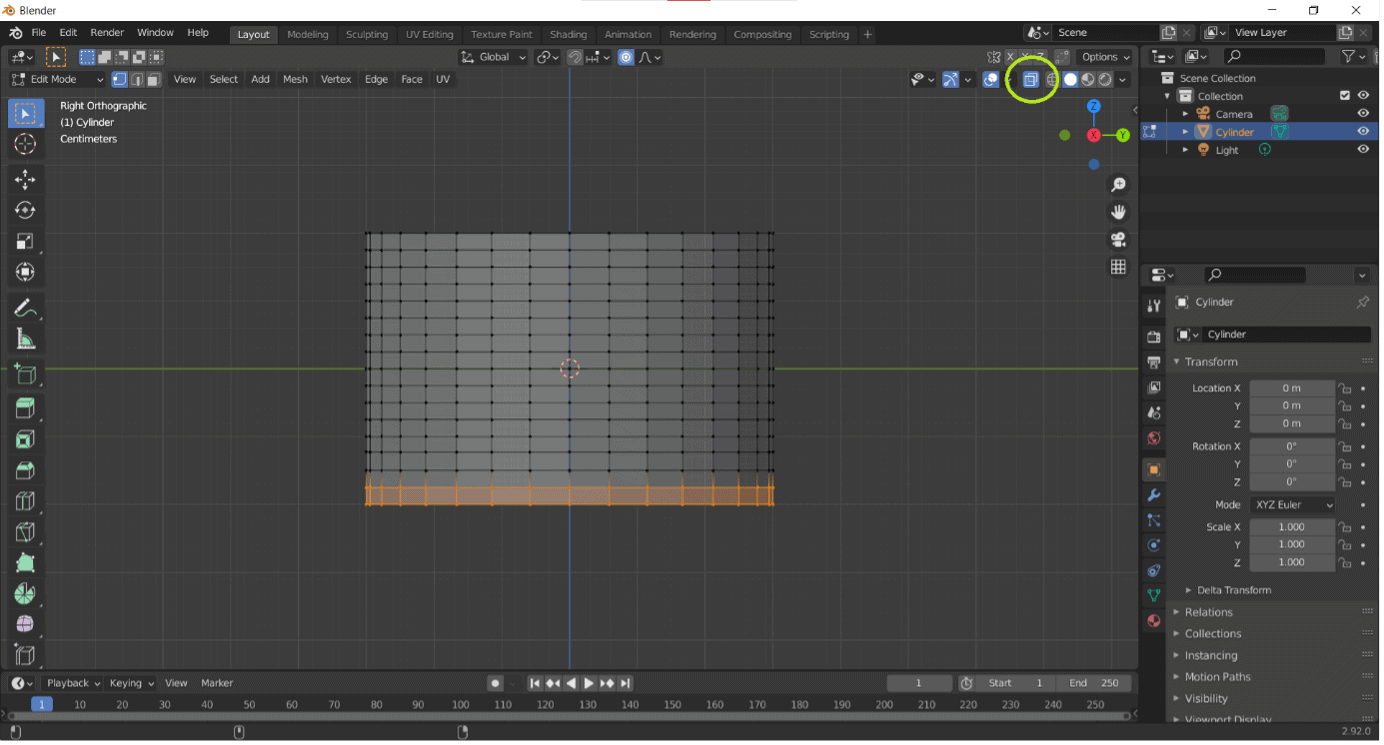Image resolution: width=1384 pixels, height=745 pixels.
Task: Open the XYZ Euler rotation mode dropdown
Action: coord(1292,505)
